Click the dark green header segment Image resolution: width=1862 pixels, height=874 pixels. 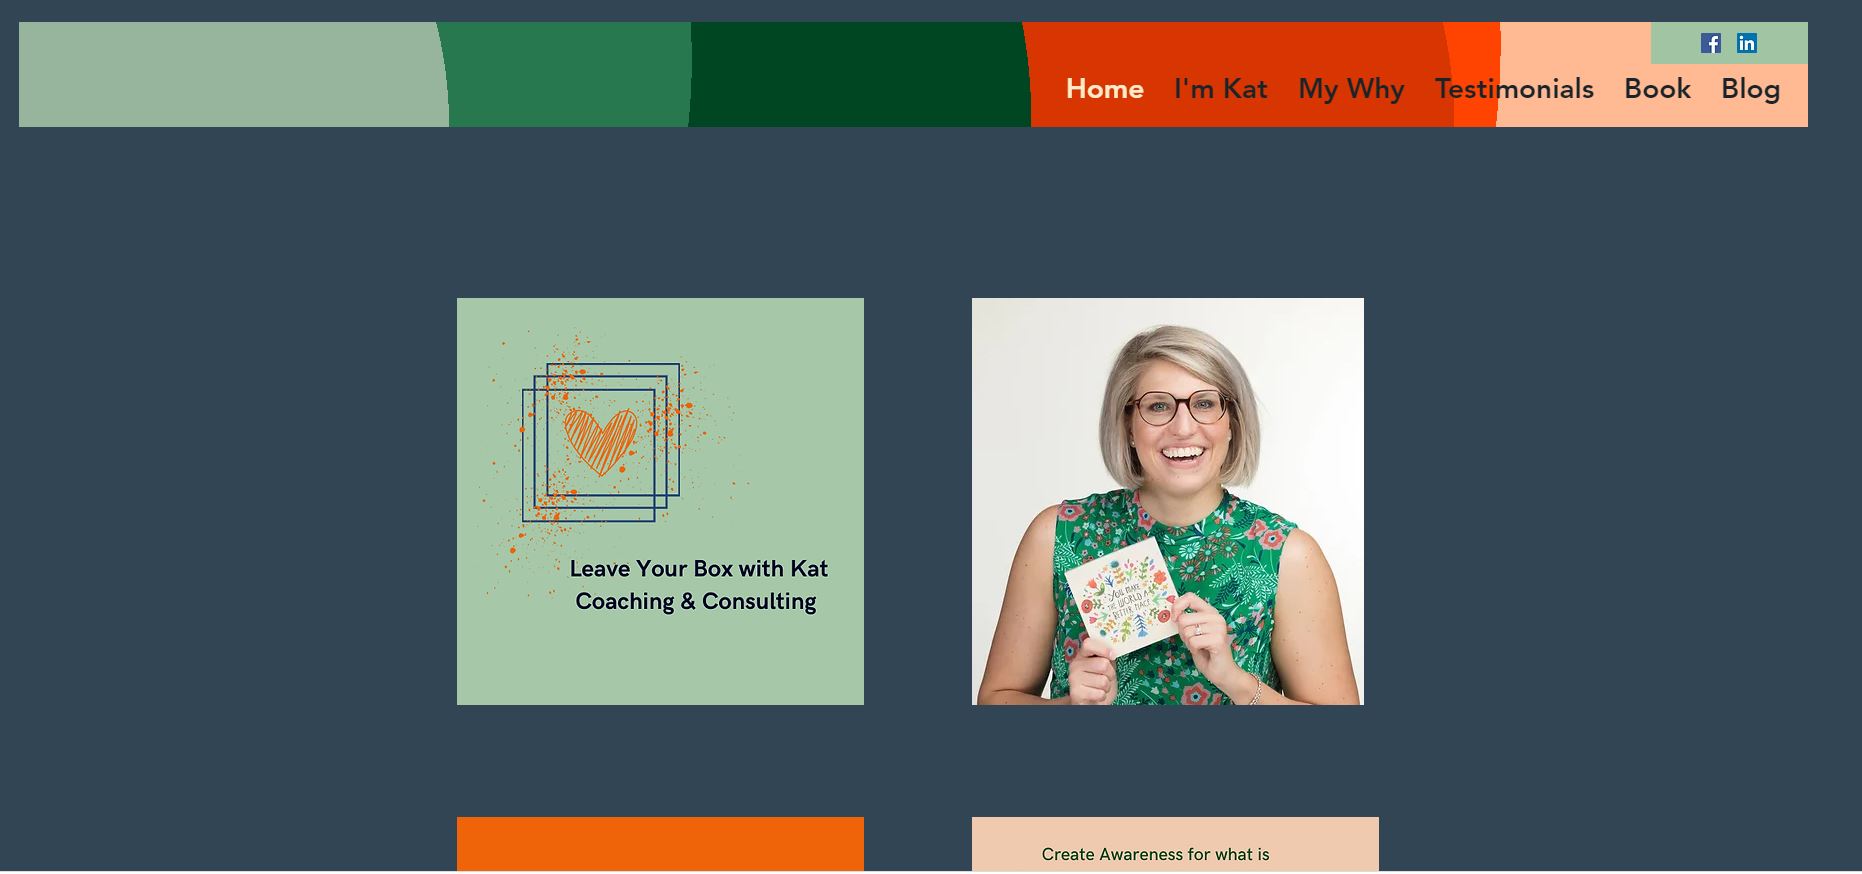tap(859, 74)
